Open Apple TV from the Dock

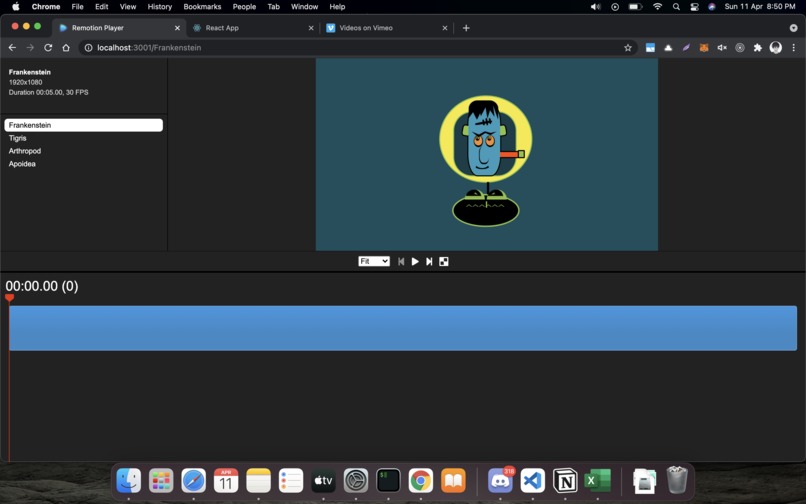323,481
